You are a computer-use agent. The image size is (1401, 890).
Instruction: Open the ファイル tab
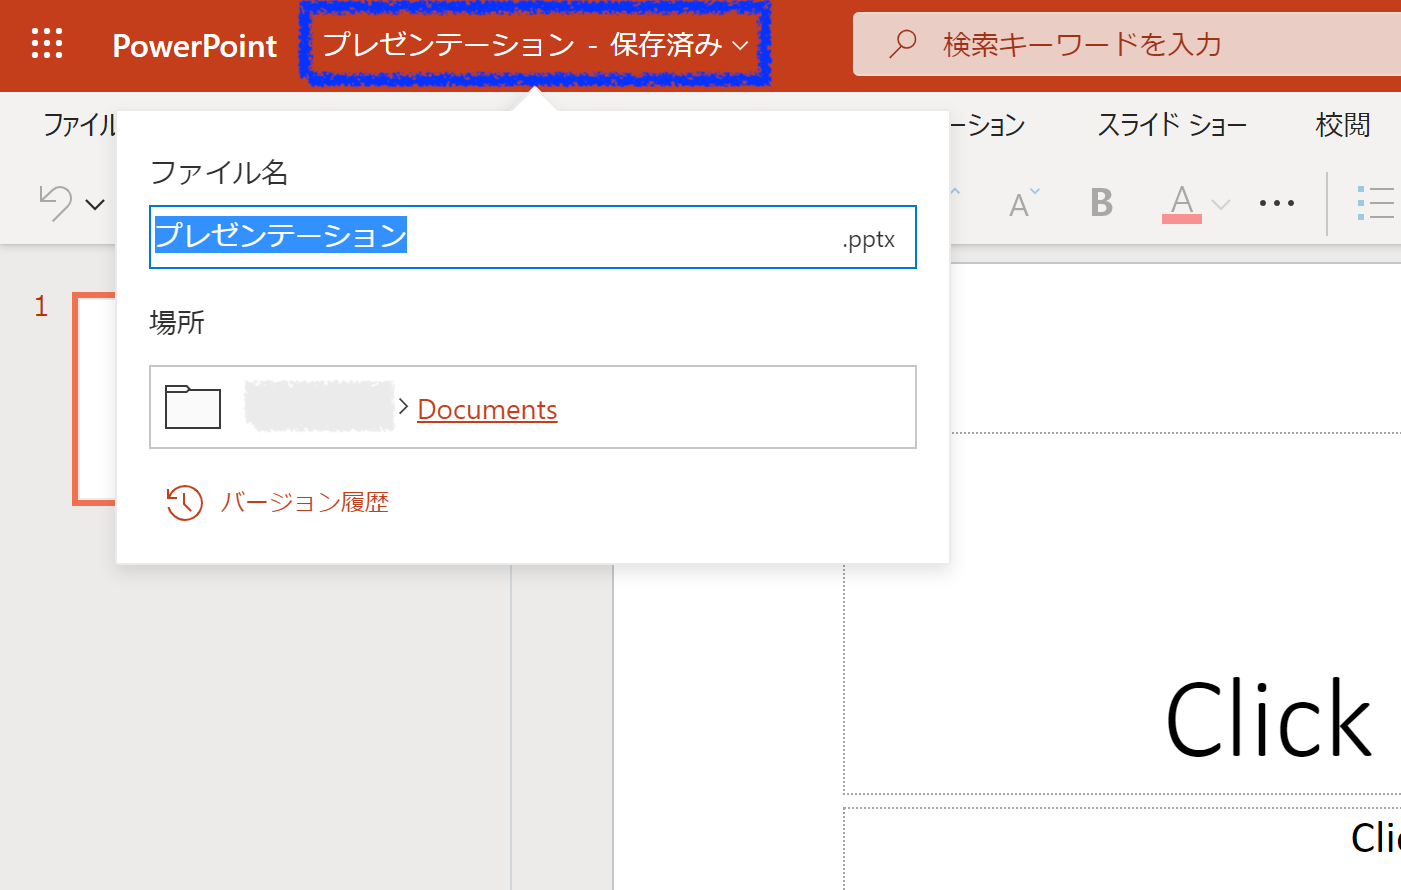click(x=78, y=125)
